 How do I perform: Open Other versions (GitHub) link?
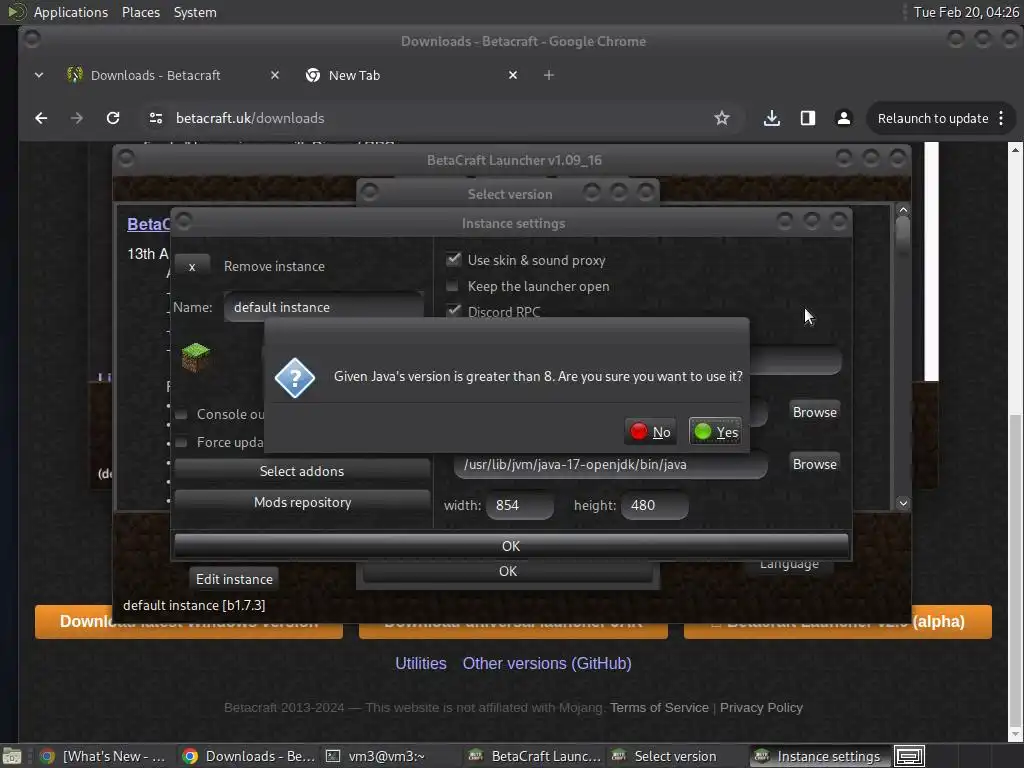[x=547, y=664]
